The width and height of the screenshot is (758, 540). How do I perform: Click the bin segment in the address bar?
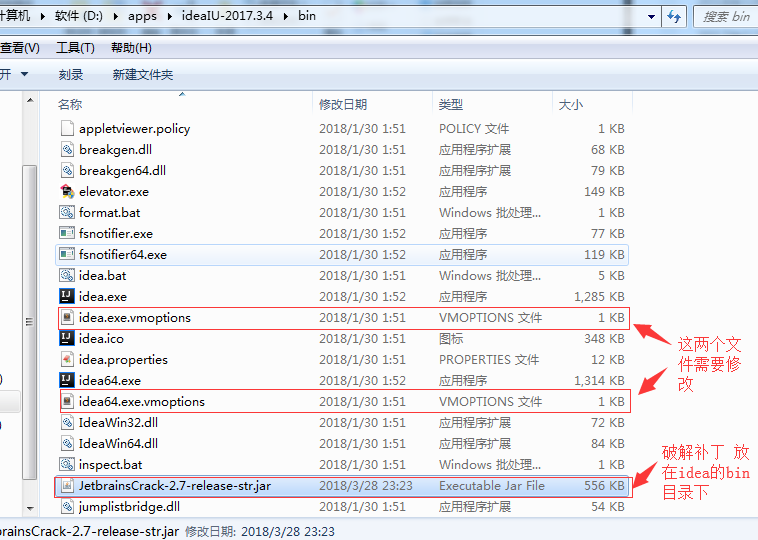coord(307,16)
